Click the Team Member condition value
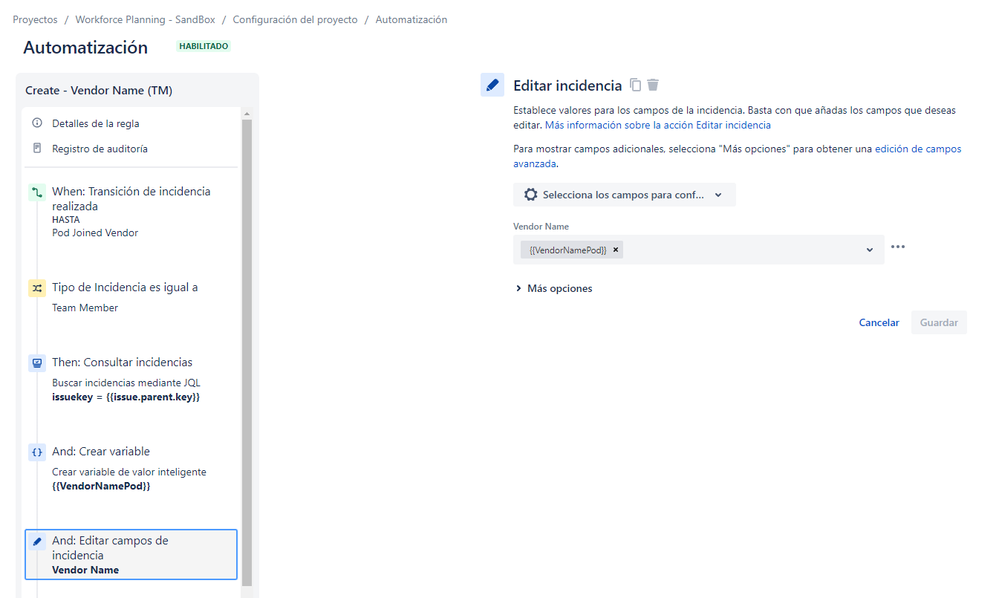999x598 pixels. coord(85,308)
